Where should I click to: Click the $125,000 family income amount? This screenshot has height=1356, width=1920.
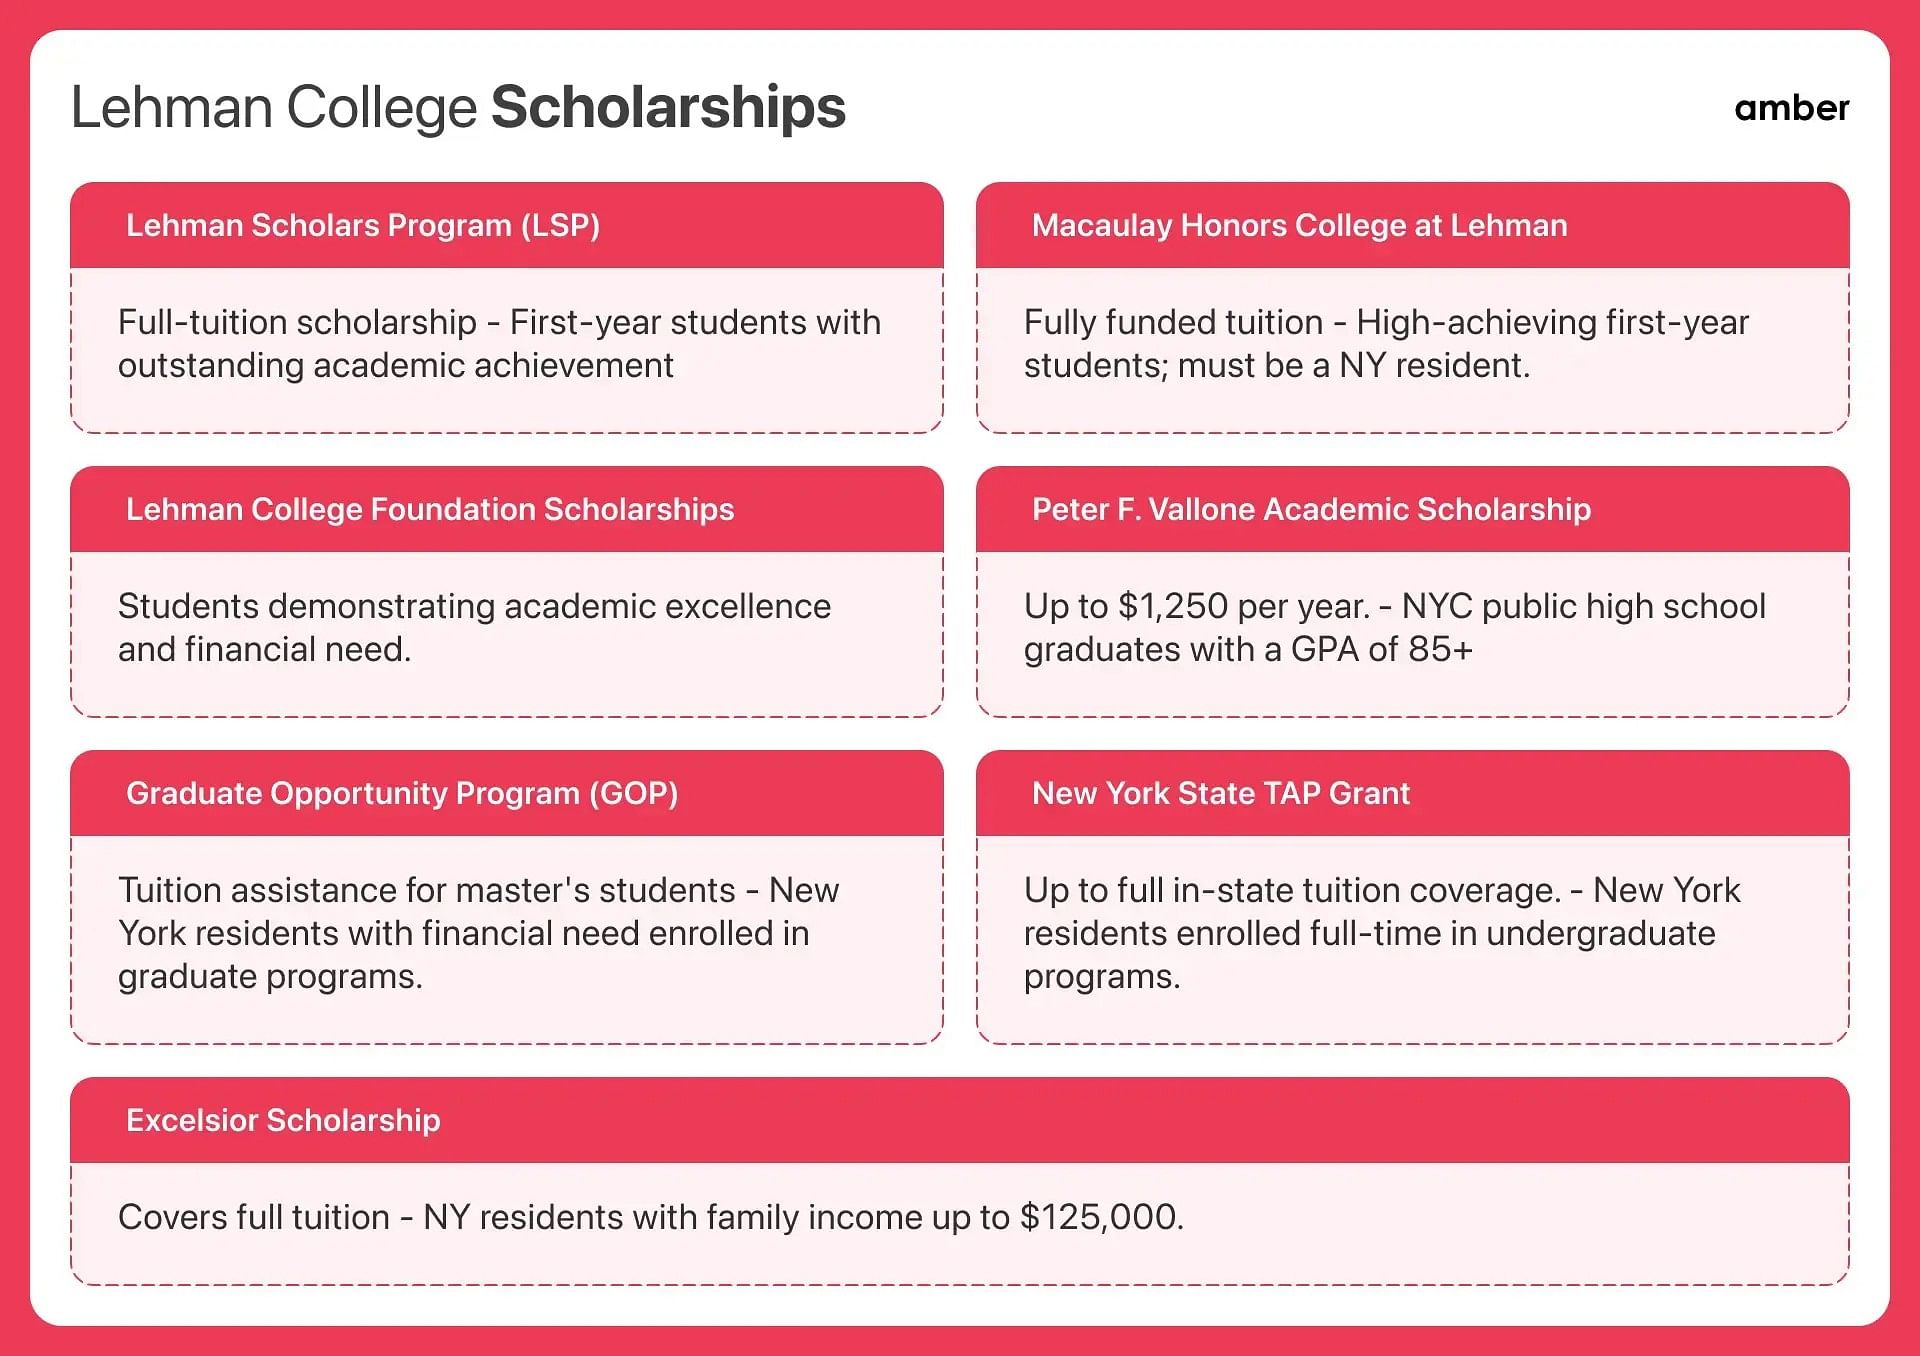point(1101,1217)
